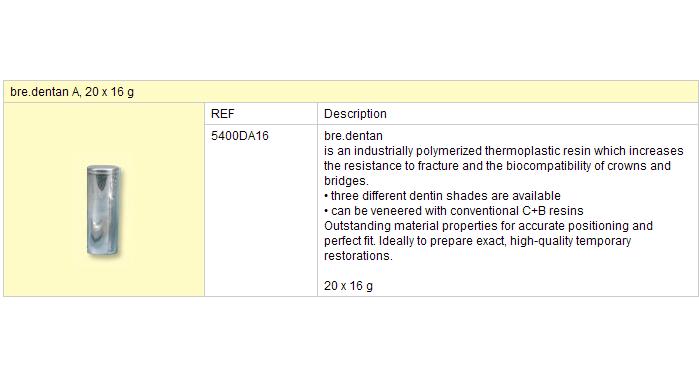Click the '20 x 16 g' quantity under the description

(348, 286)
